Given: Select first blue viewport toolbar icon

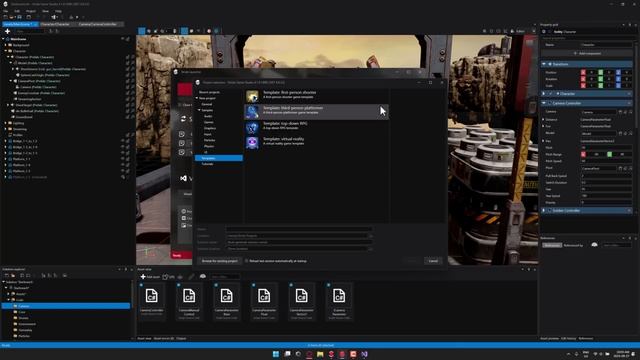Looking at the screenshot, I should (142, 31).
